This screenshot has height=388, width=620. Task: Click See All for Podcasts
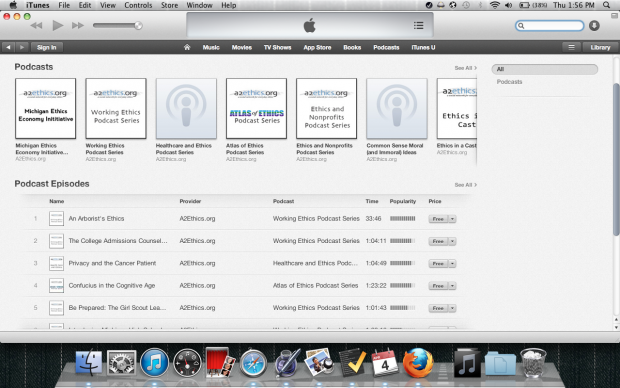click(x=465, y=68)
